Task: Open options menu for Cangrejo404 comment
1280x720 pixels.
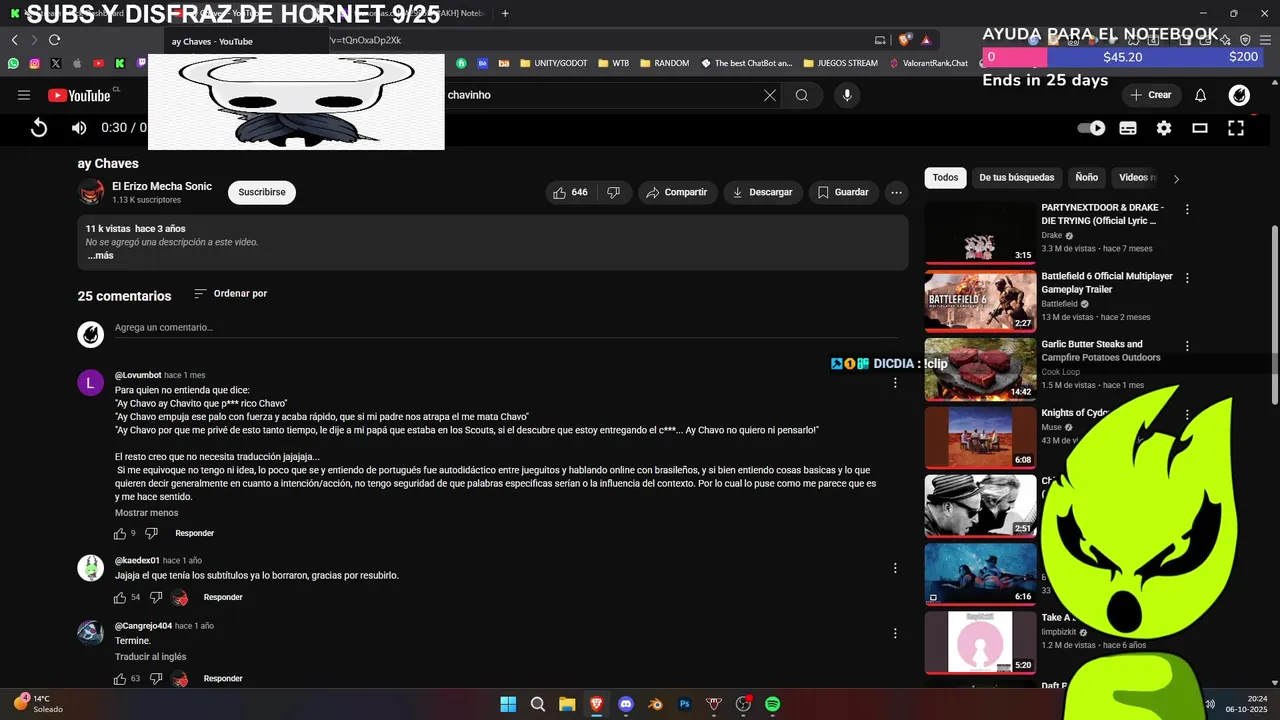Action: point(895,633)
